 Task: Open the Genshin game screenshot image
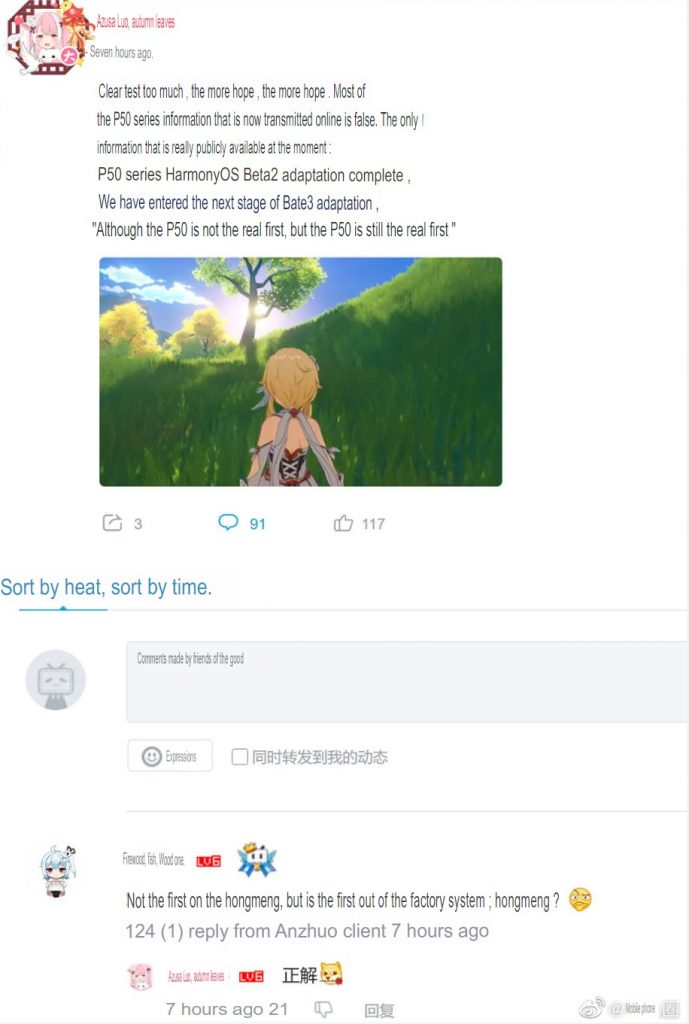click(x=300, y=372)
